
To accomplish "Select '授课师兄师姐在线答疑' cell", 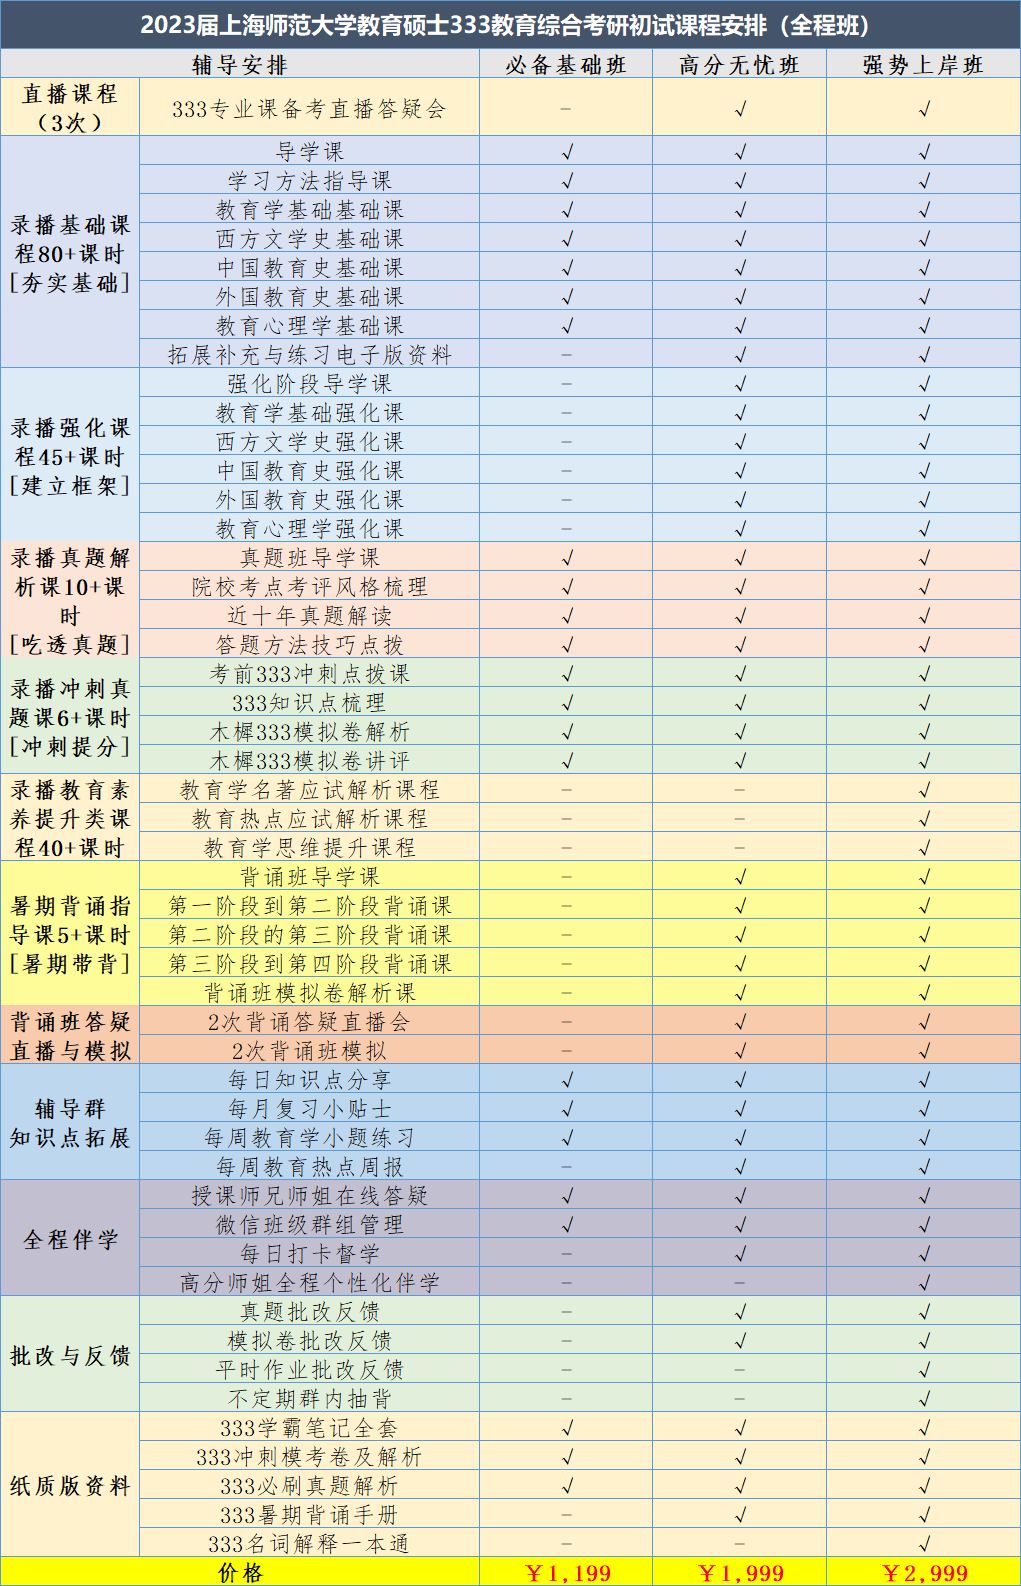I will click(x=309, y=1196).
